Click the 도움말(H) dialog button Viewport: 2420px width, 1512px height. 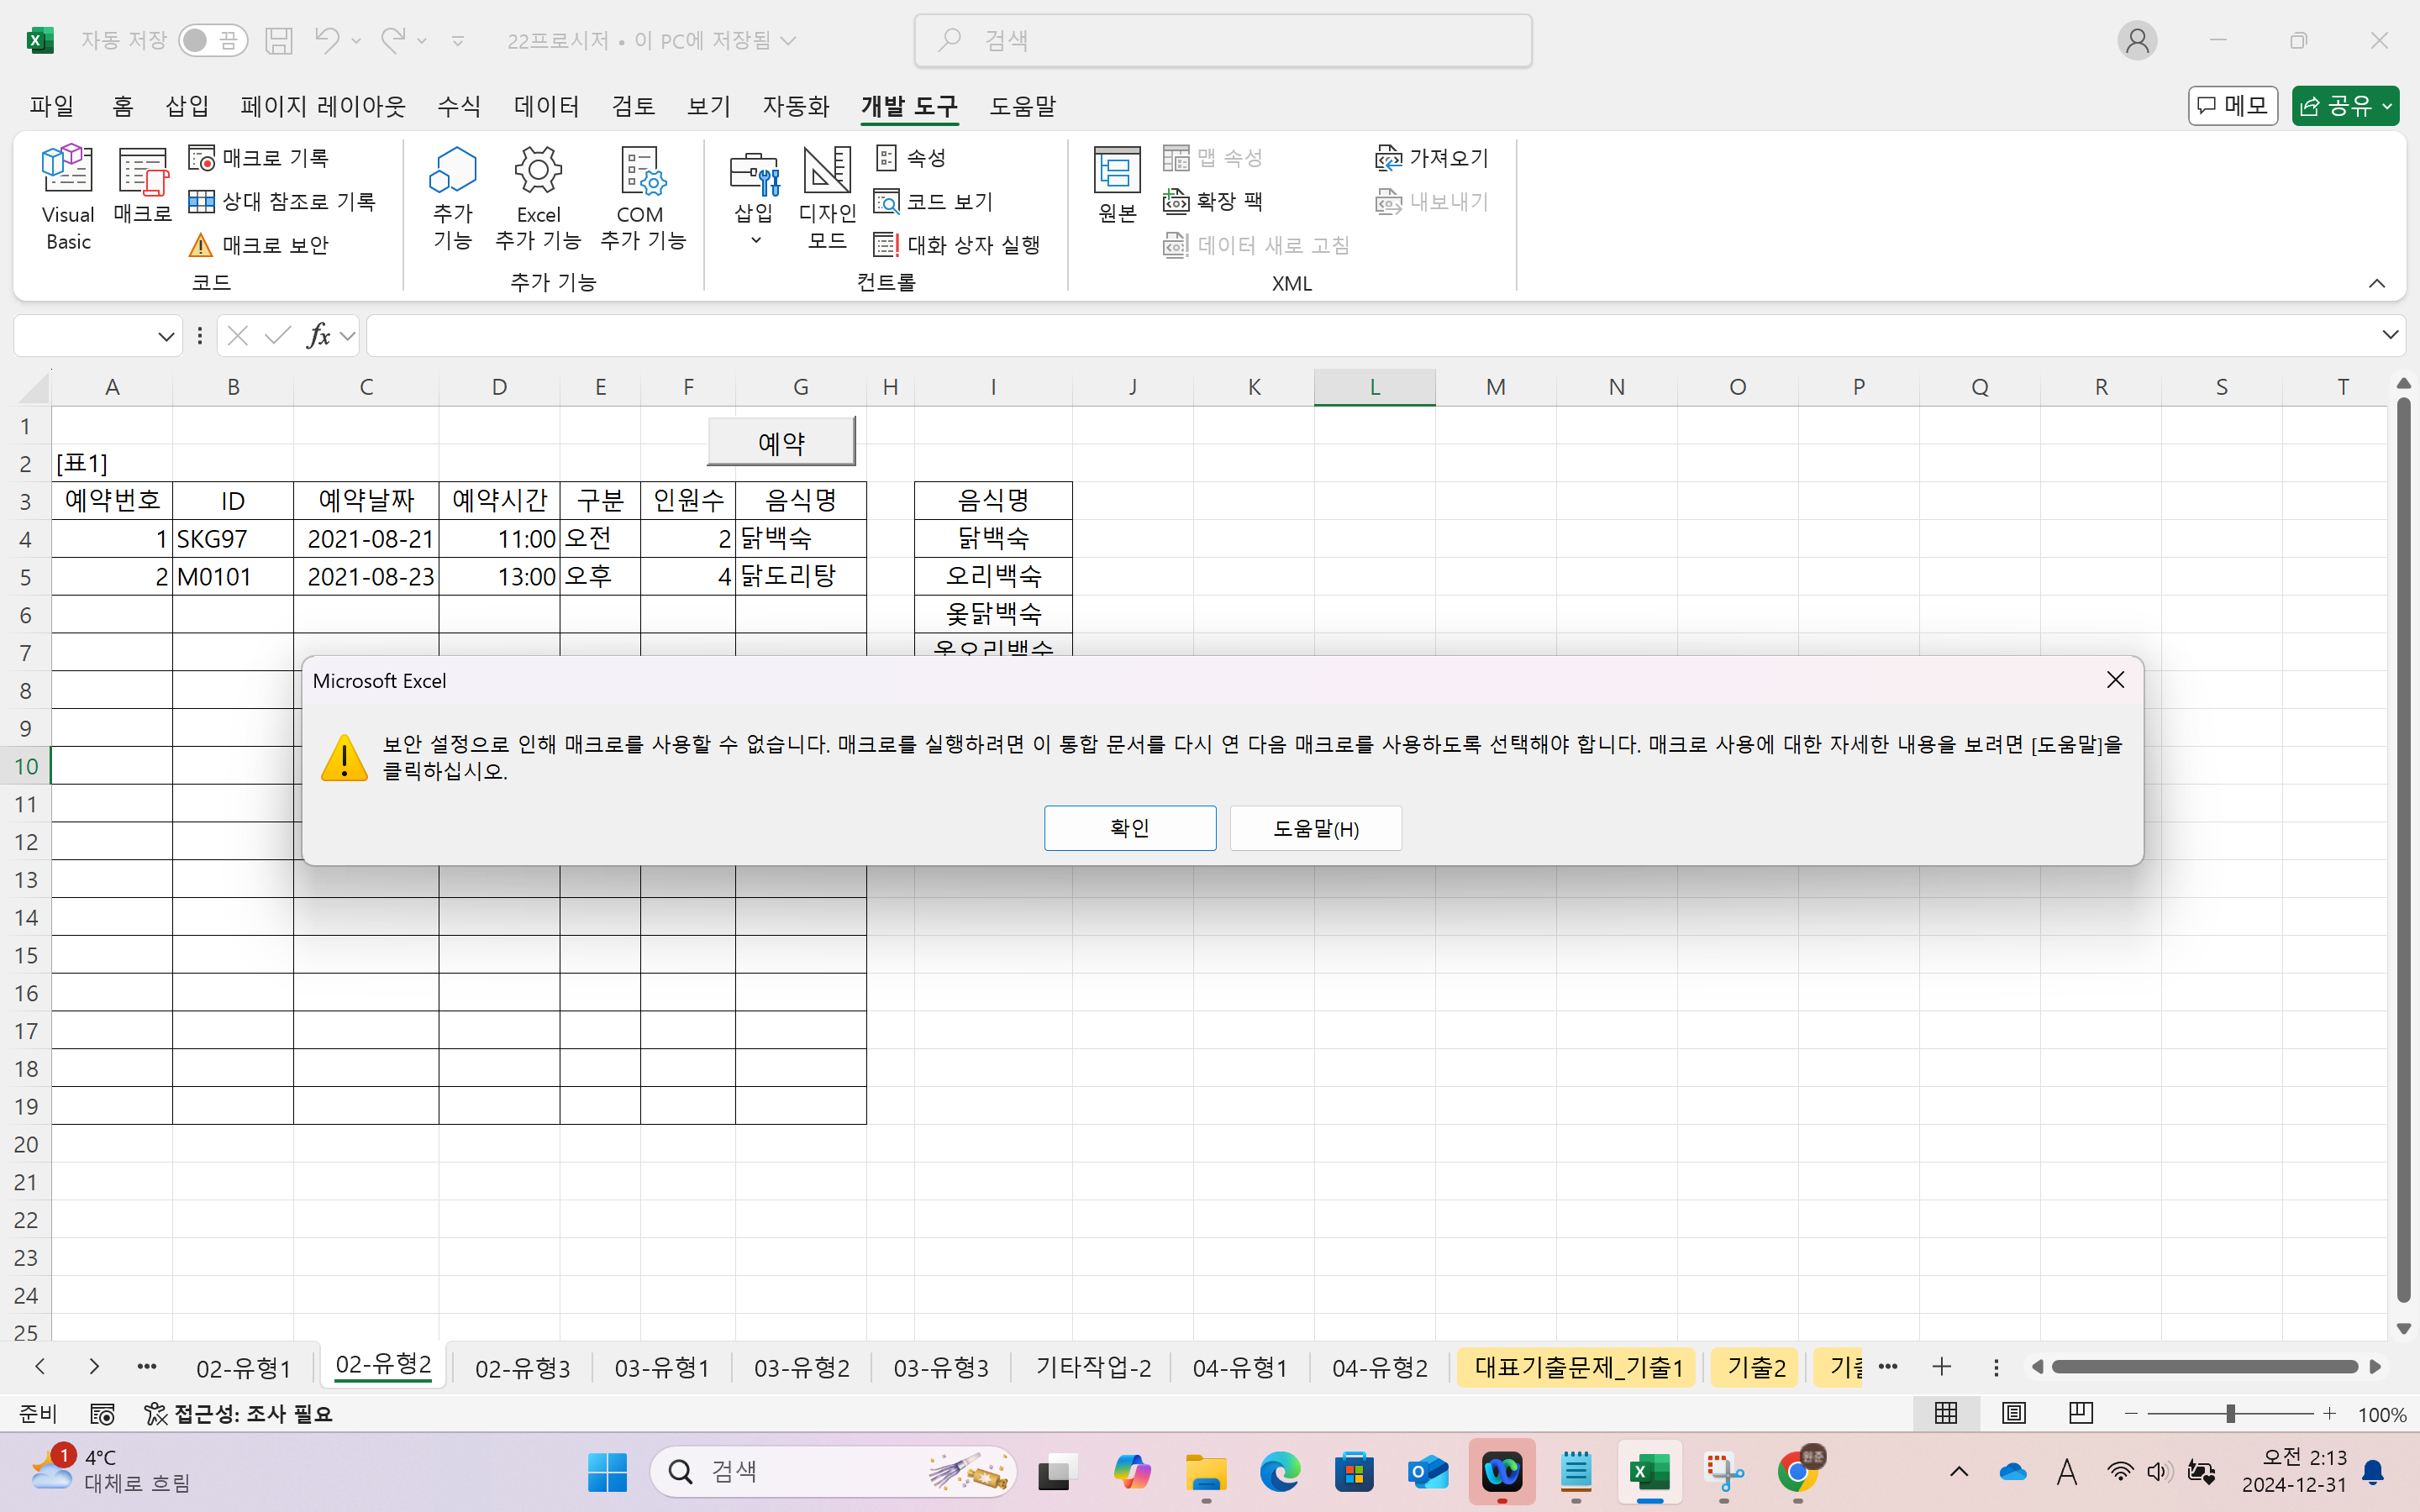(x=1315, y=828)
